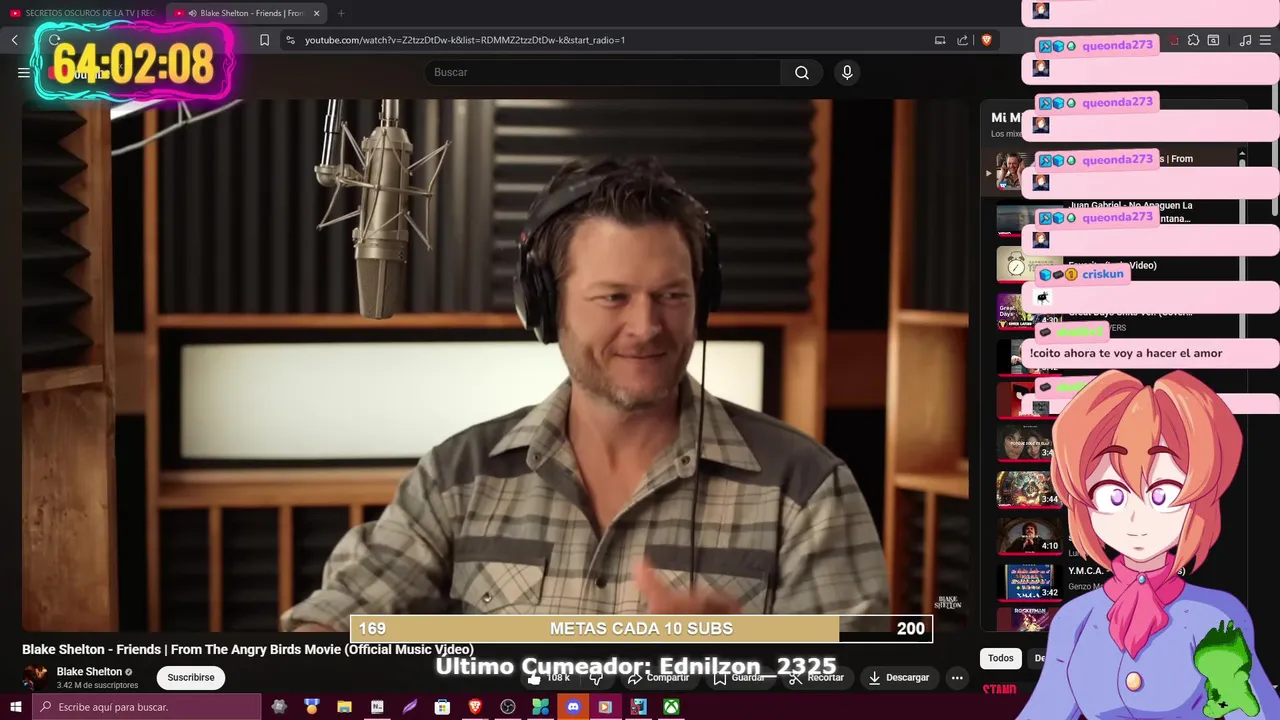Select the Todos filter chip

[1000, 658]
